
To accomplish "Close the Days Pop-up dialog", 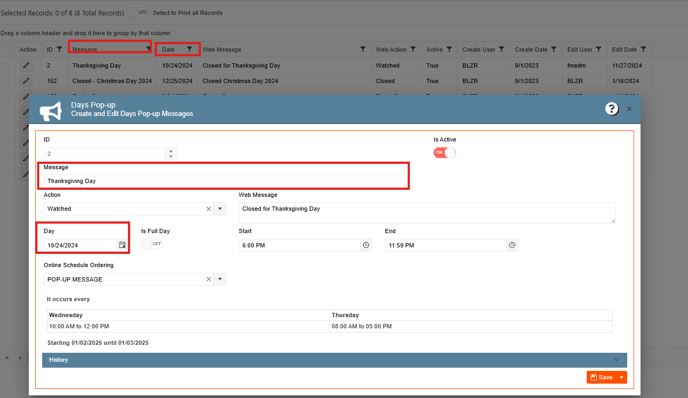I will point(629,109).
